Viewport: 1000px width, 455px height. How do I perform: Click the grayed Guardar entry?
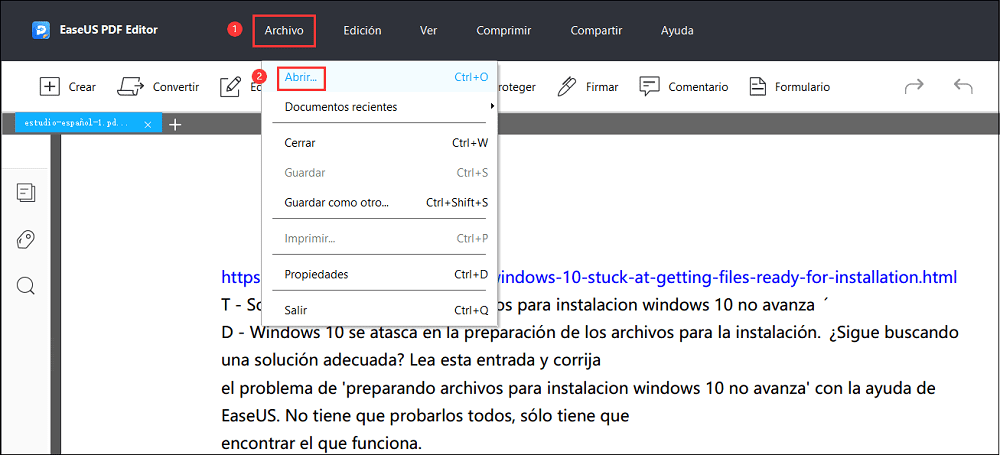380,173
